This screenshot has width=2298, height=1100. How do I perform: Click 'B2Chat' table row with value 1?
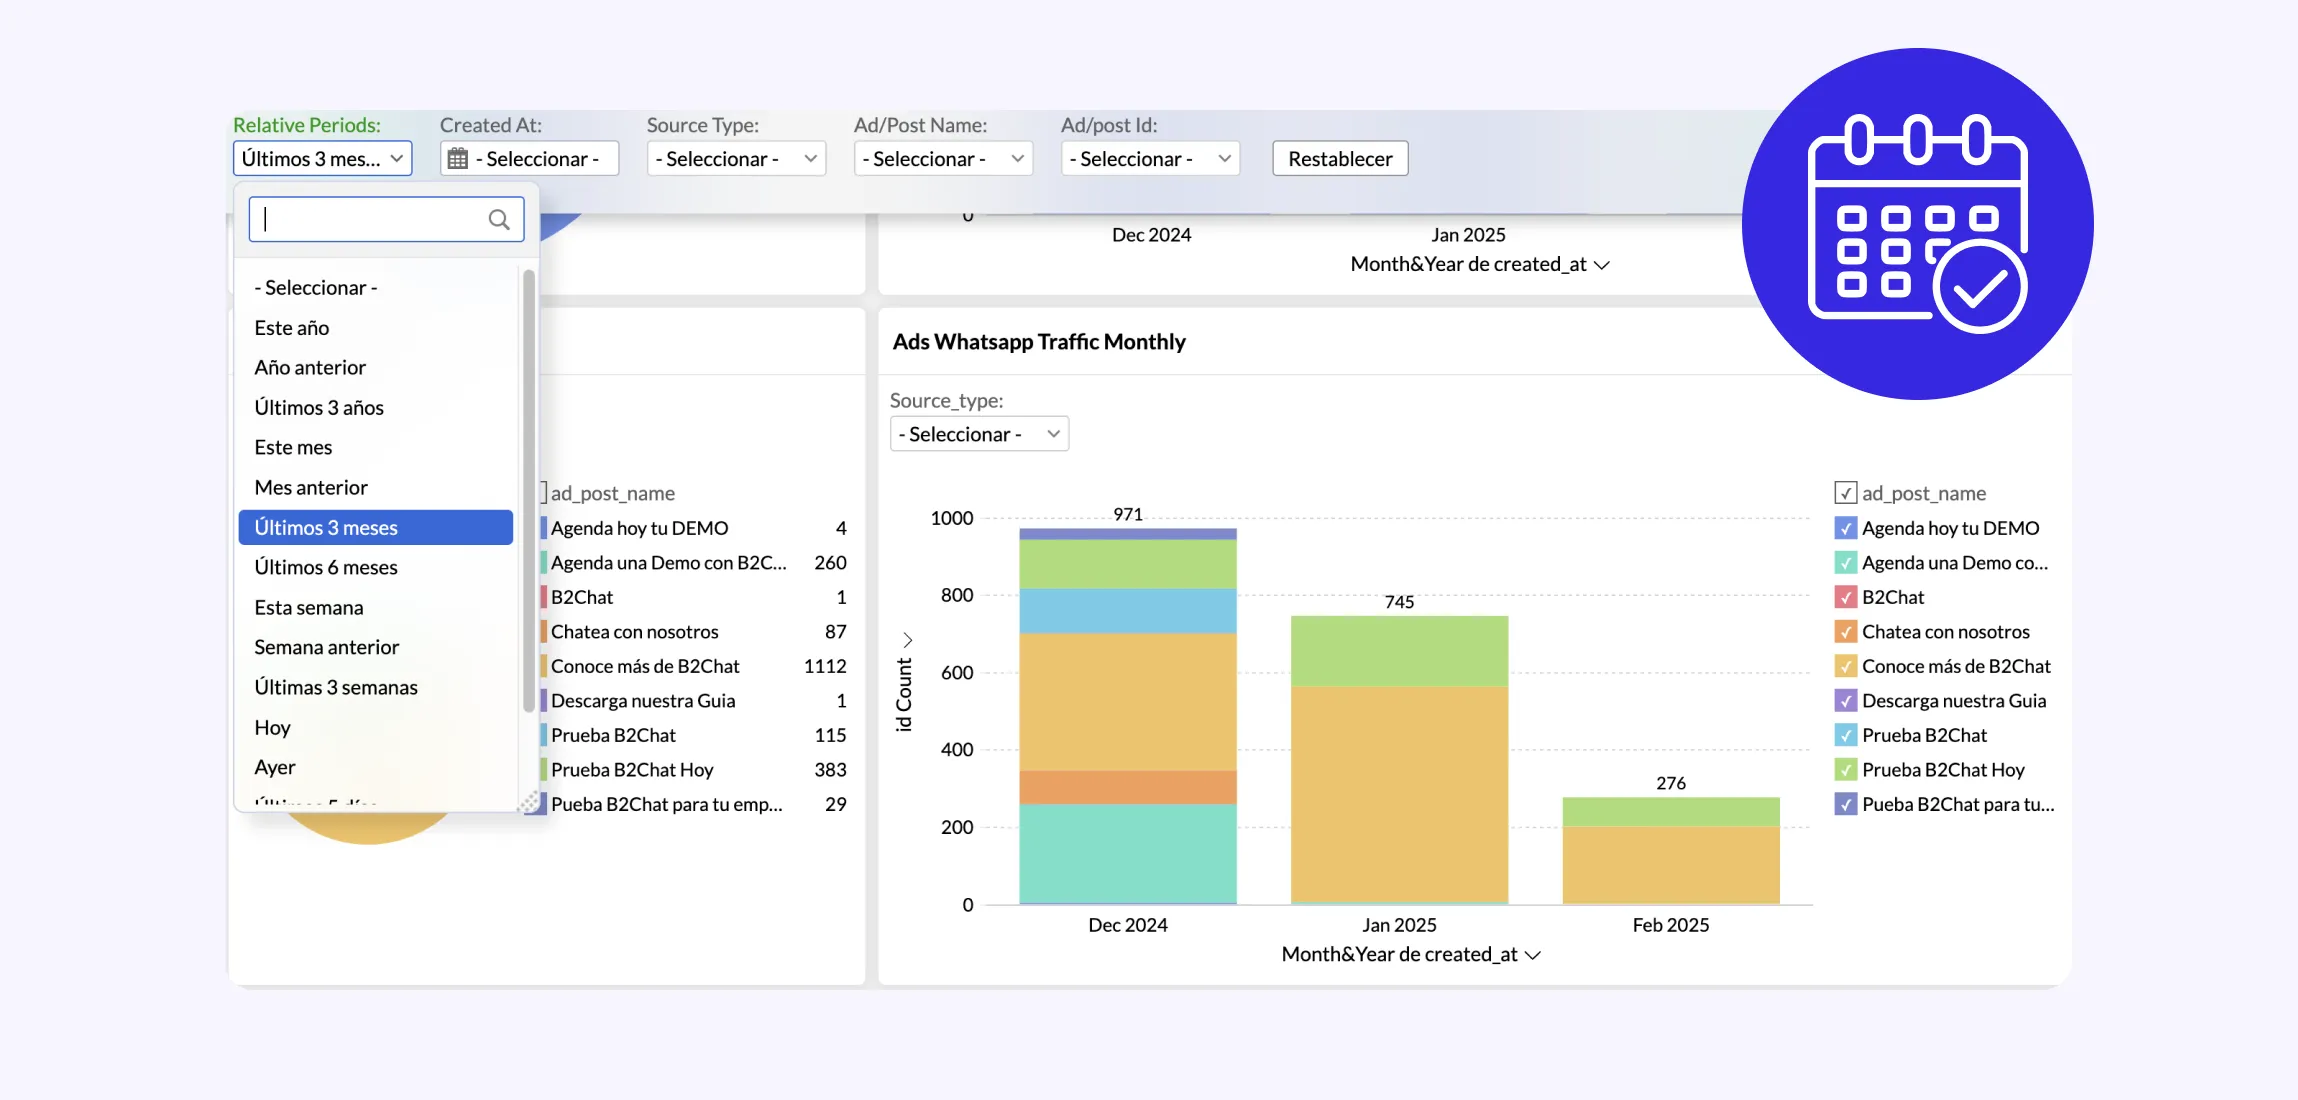coord(695,597)
